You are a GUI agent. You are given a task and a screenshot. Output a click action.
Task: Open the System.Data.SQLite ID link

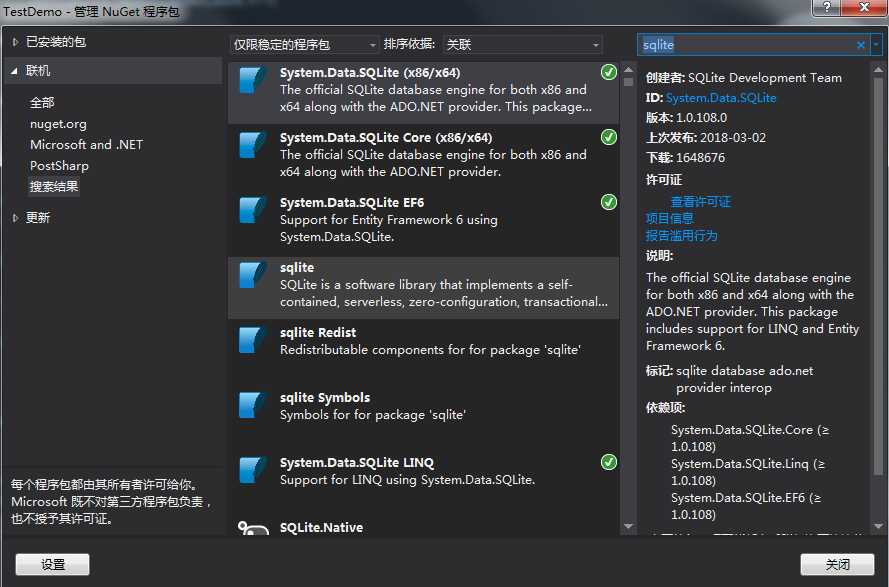(721, 98)
